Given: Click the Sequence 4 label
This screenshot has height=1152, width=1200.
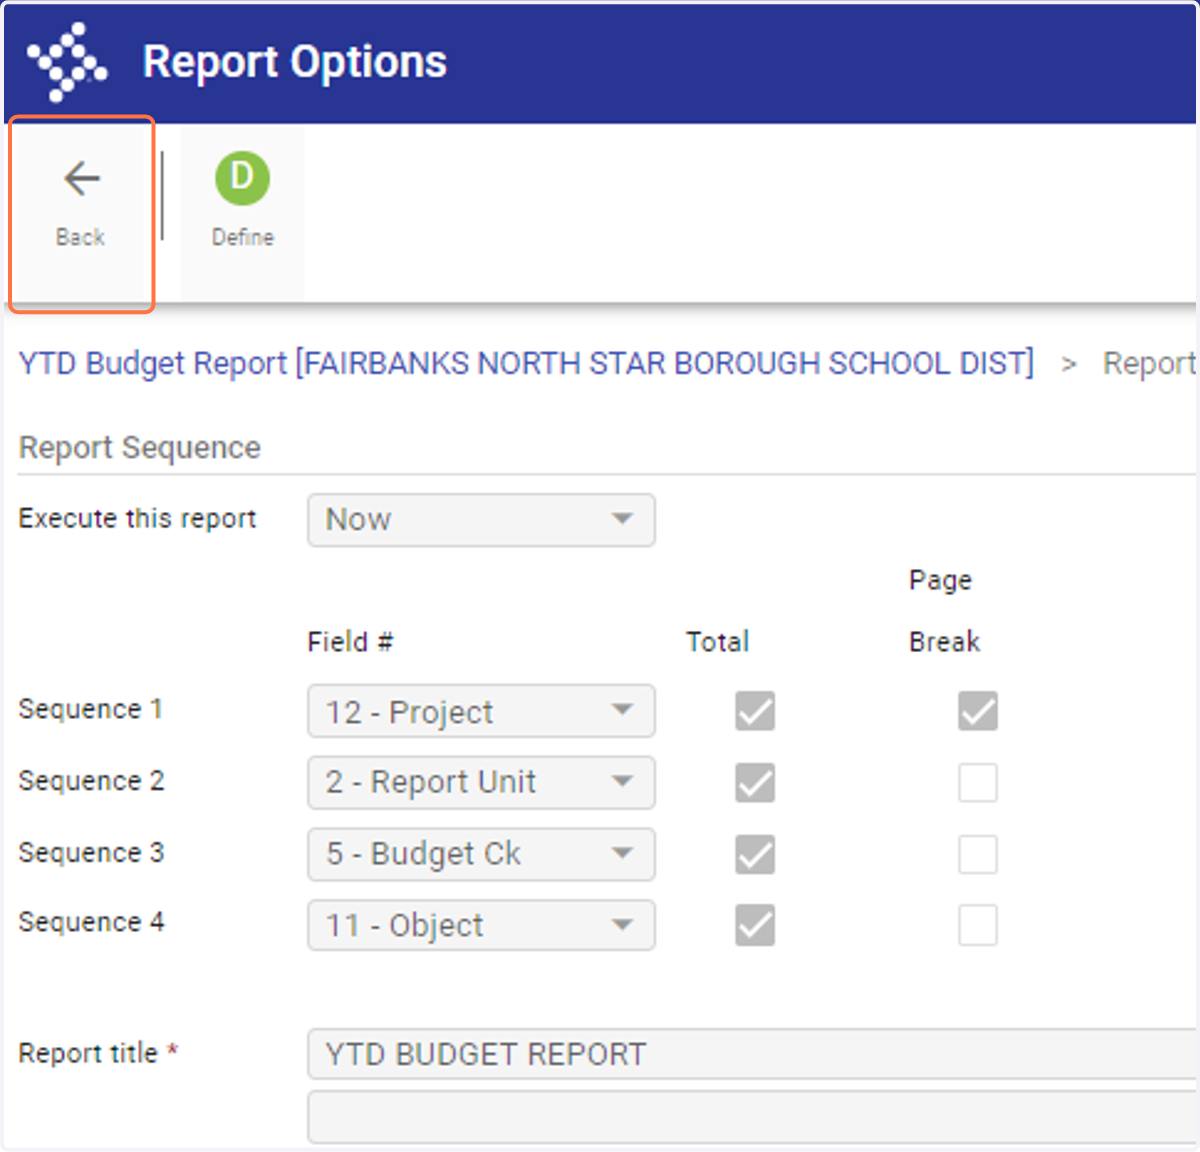Looking at the screenshot, I should point(91,922).
